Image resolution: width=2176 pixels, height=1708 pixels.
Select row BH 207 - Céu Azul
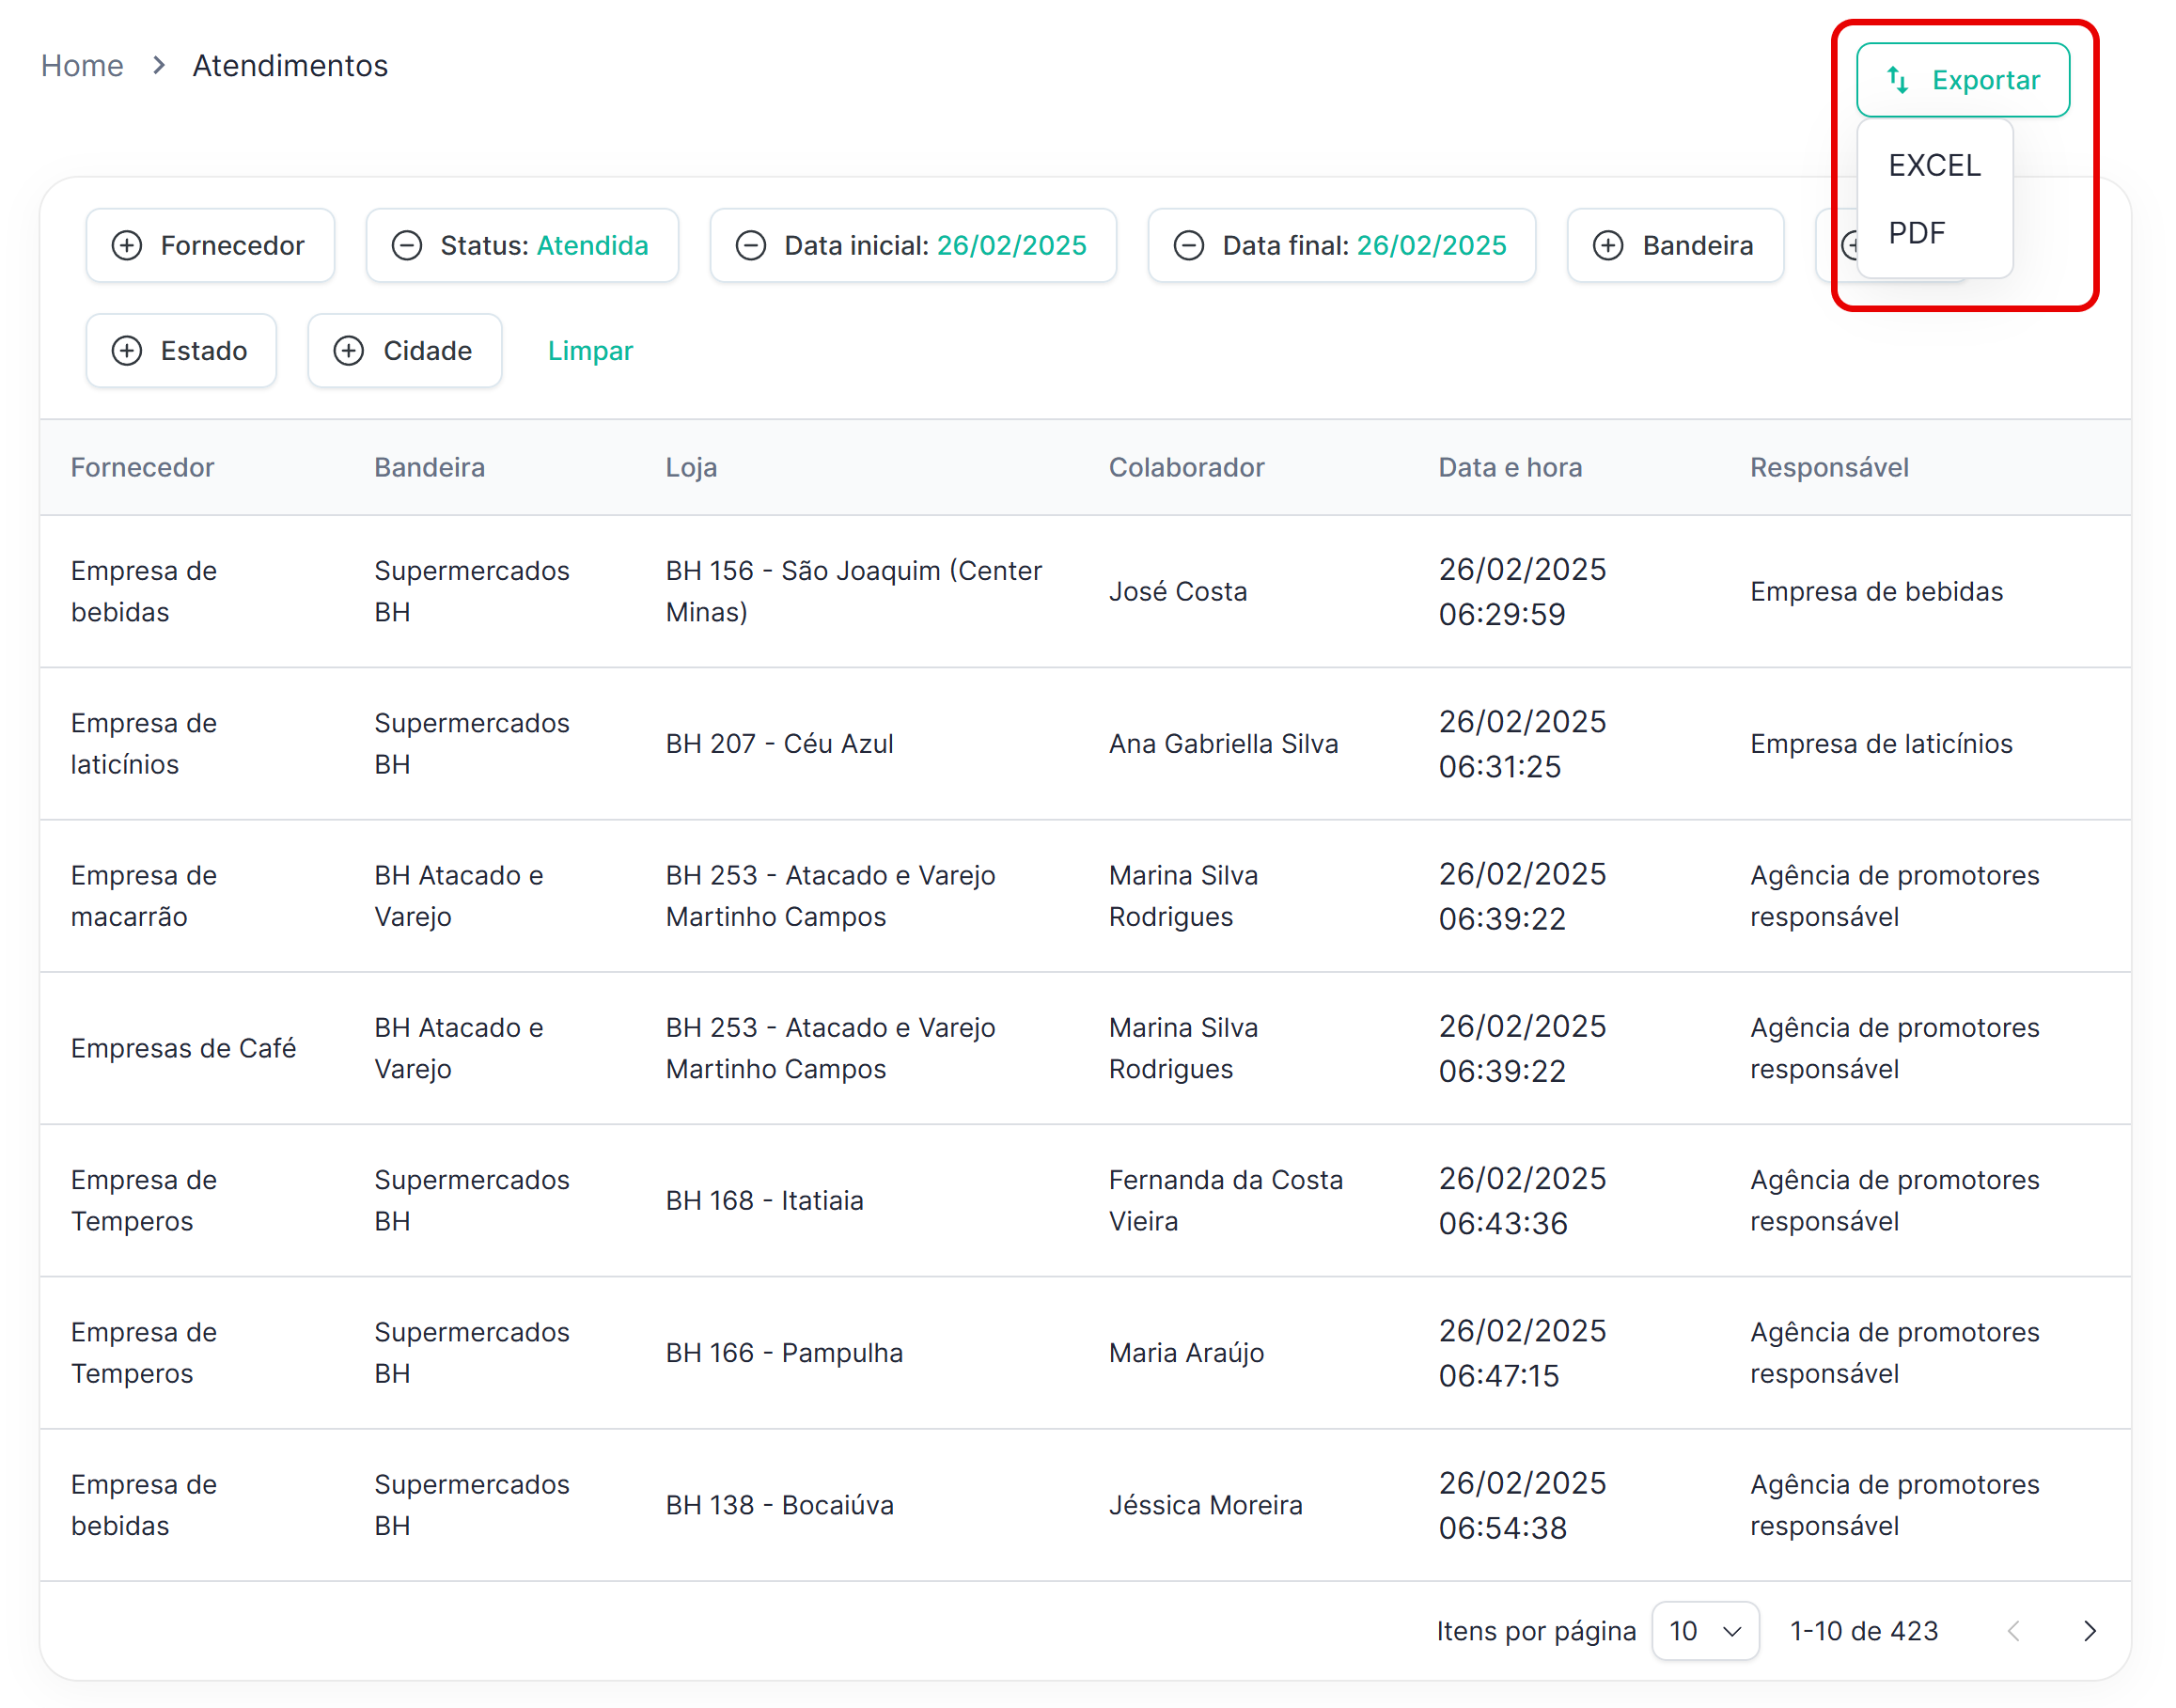point(779,744)
